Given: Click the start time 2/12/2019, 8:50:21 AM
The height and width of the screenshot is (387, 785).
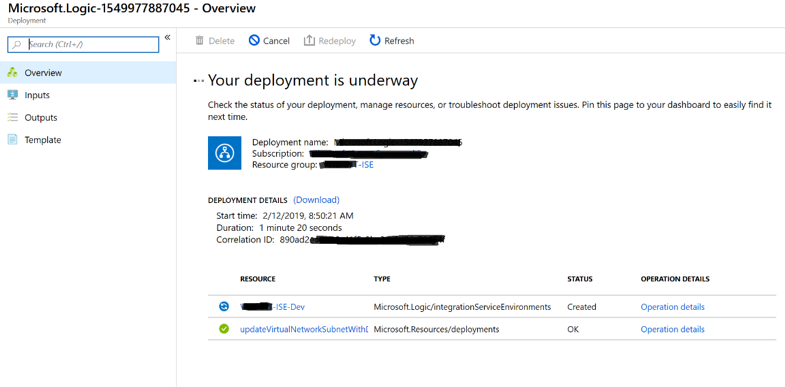Looking at the screenshot, I should tap(308, 216).
